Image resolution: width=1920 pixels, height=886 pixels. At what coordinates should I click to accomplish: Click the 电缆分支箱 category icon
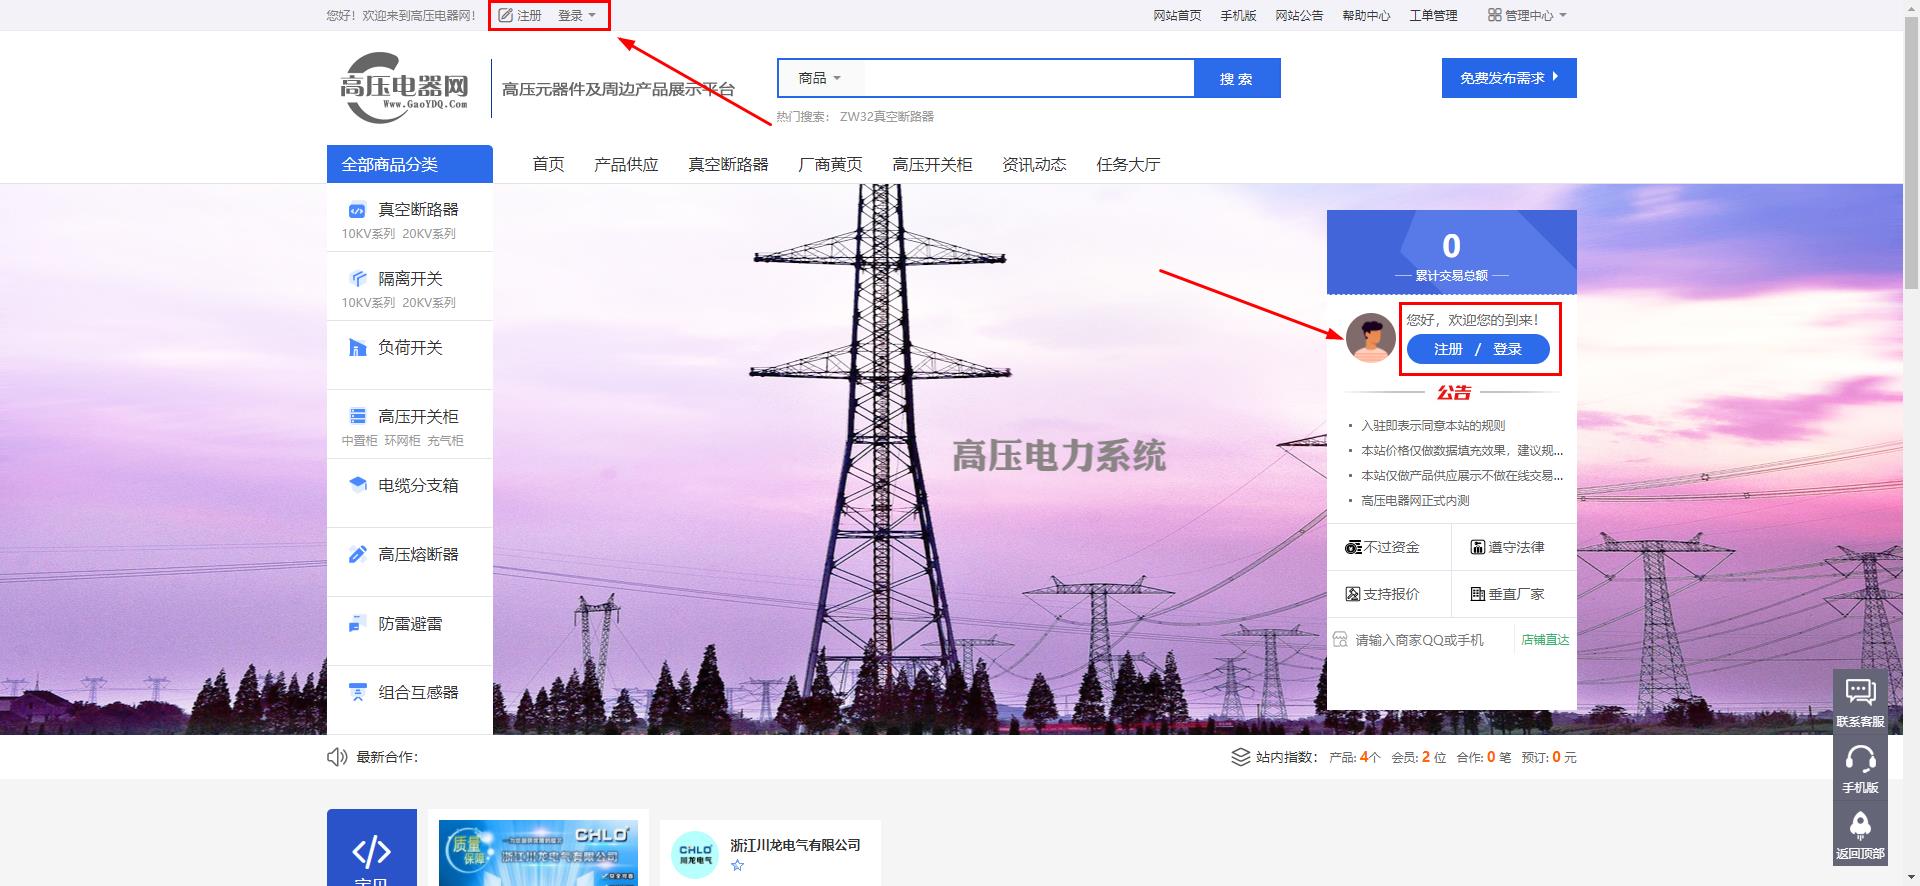tap(356, 485)
